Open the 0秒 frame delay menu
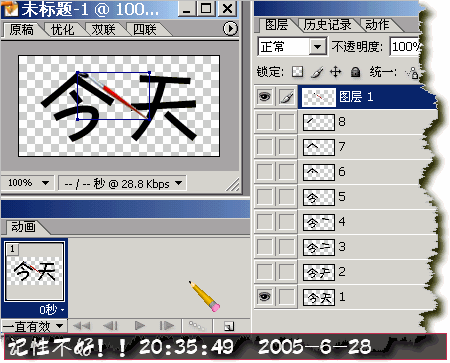 [x=51, y=310]
